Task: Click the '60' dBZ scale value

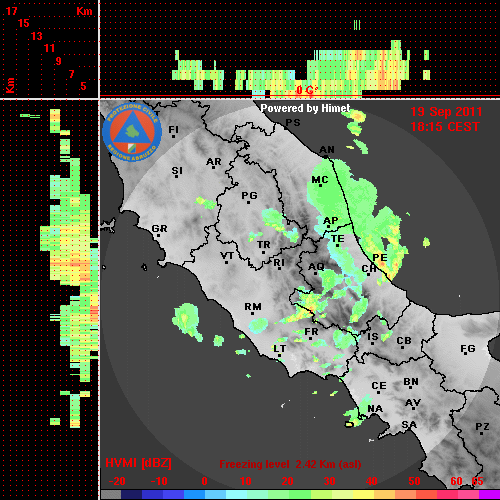Action: [x=456, y=481]
